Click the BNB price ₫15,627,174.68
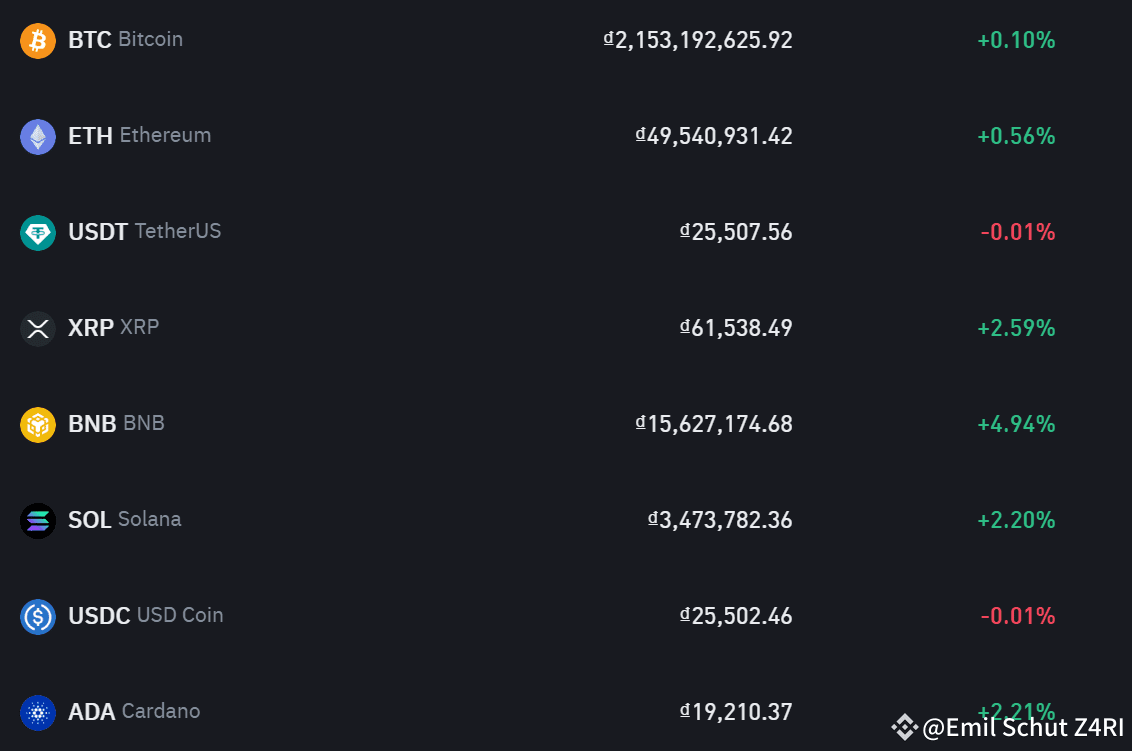The height and width of the screenshot is (751, 1132). point(714,424)
